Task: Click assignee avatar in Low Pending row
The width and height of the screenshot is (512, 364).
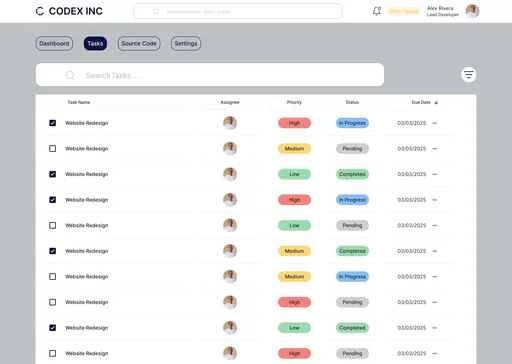Action: coord(230,225)
